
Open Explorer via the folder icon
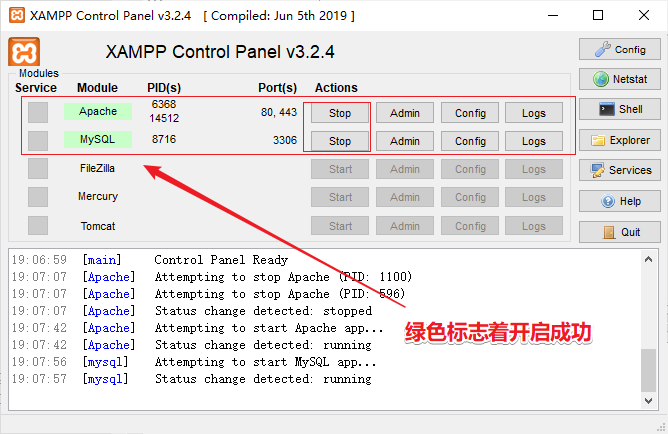click(619, 140)
